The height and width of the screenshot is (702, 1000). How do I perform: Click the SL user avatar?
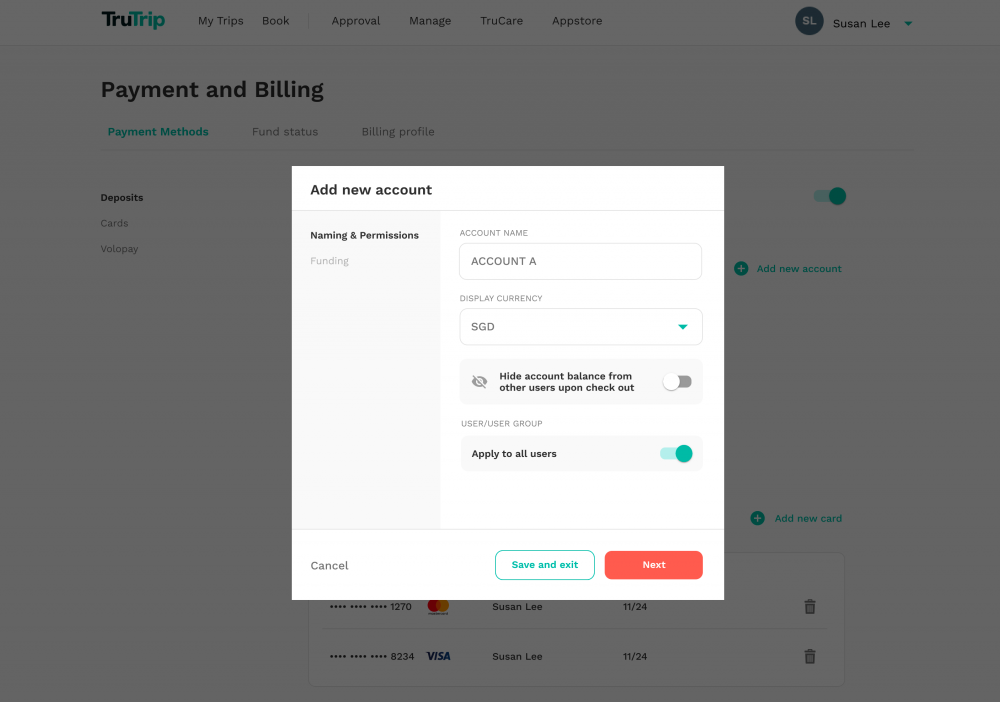(x=809, y=21)
